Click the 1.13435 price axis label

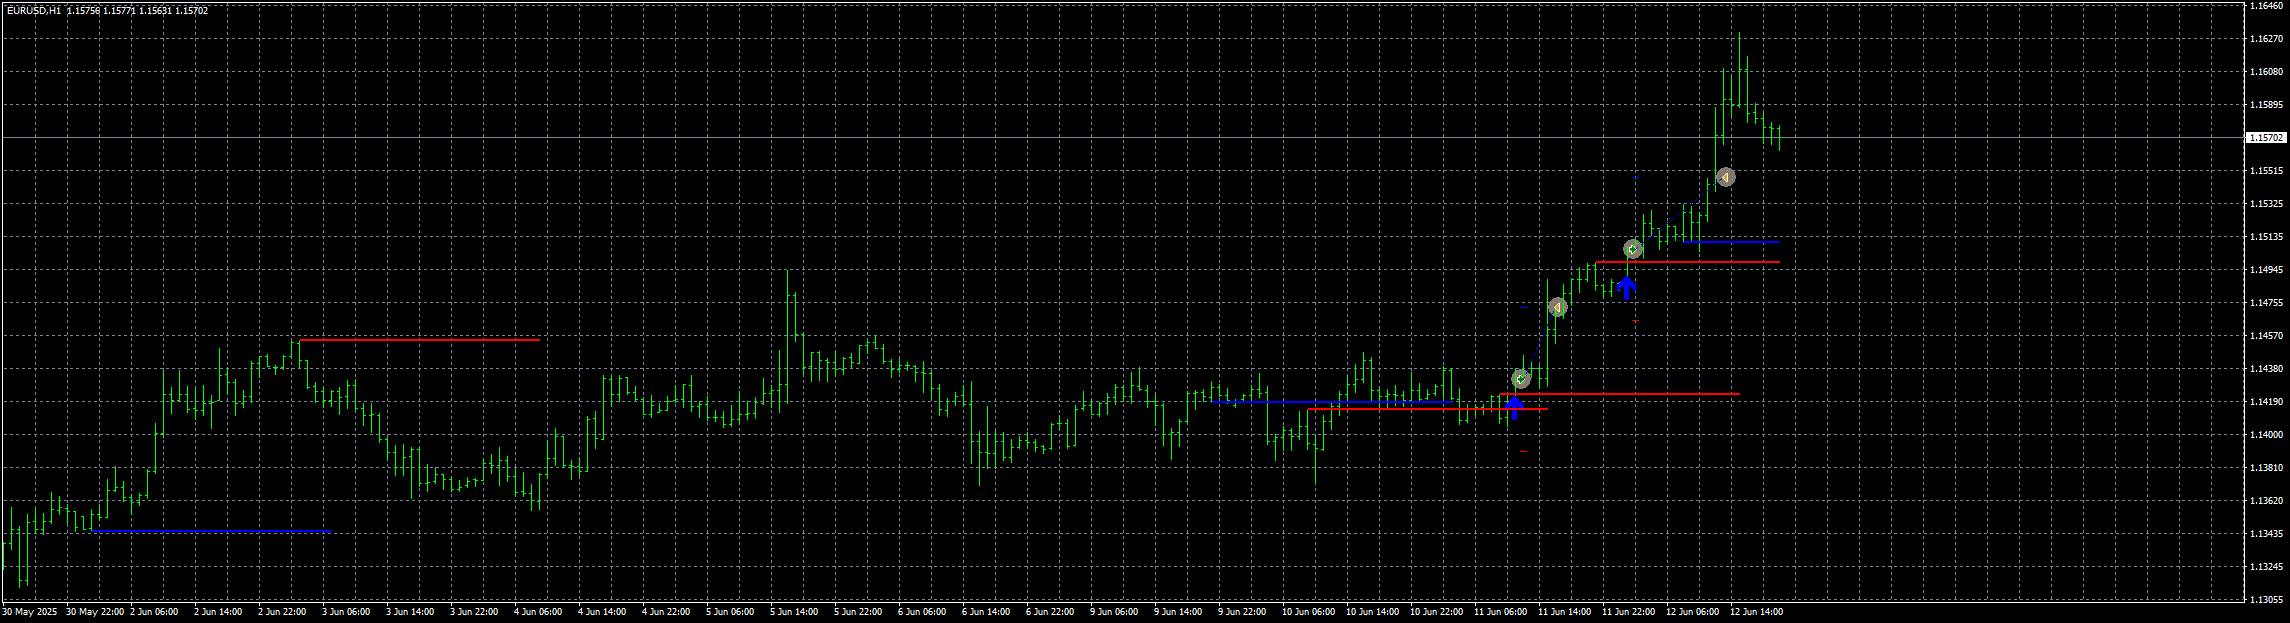click(2265, 534)
